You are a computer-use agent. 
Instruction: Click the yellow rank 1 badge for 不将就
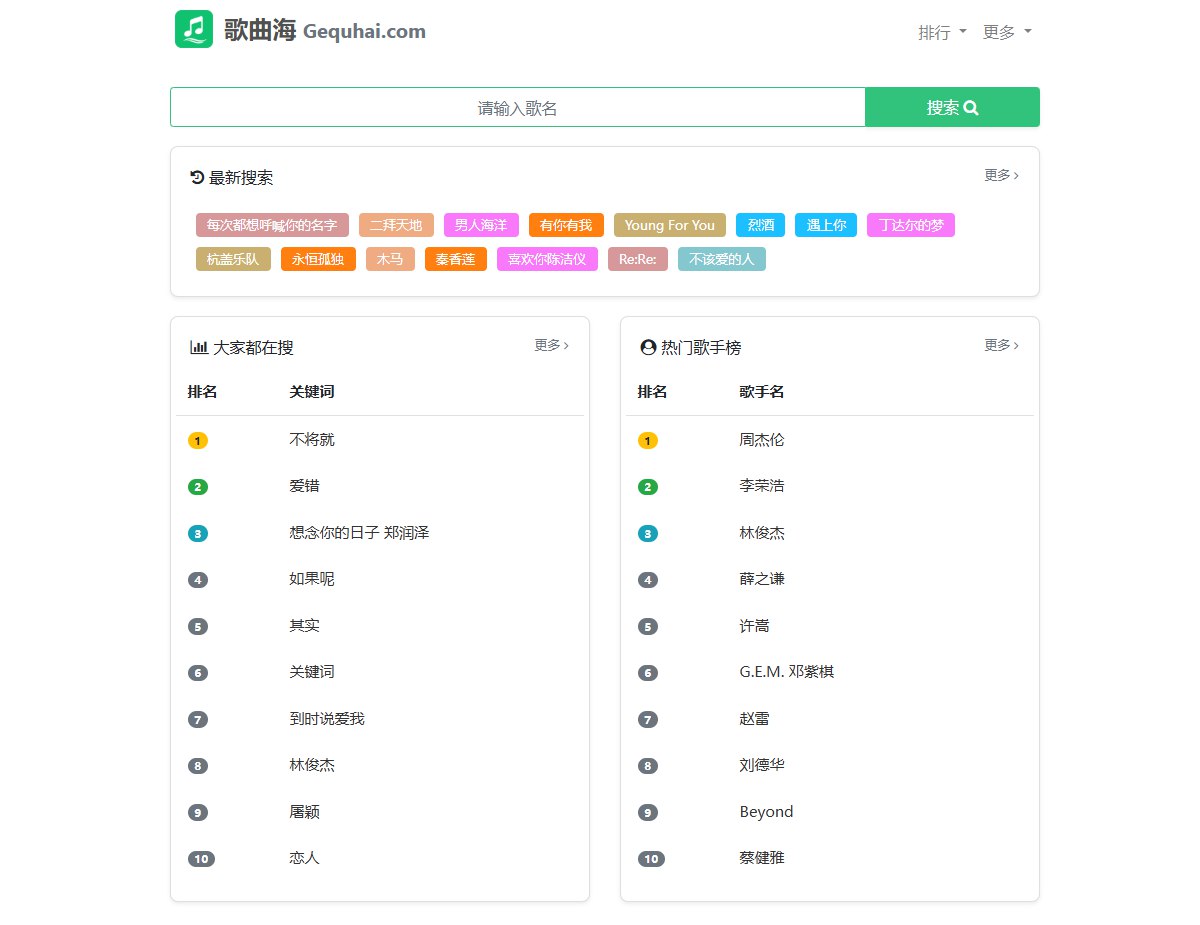(x=198, y=441)
